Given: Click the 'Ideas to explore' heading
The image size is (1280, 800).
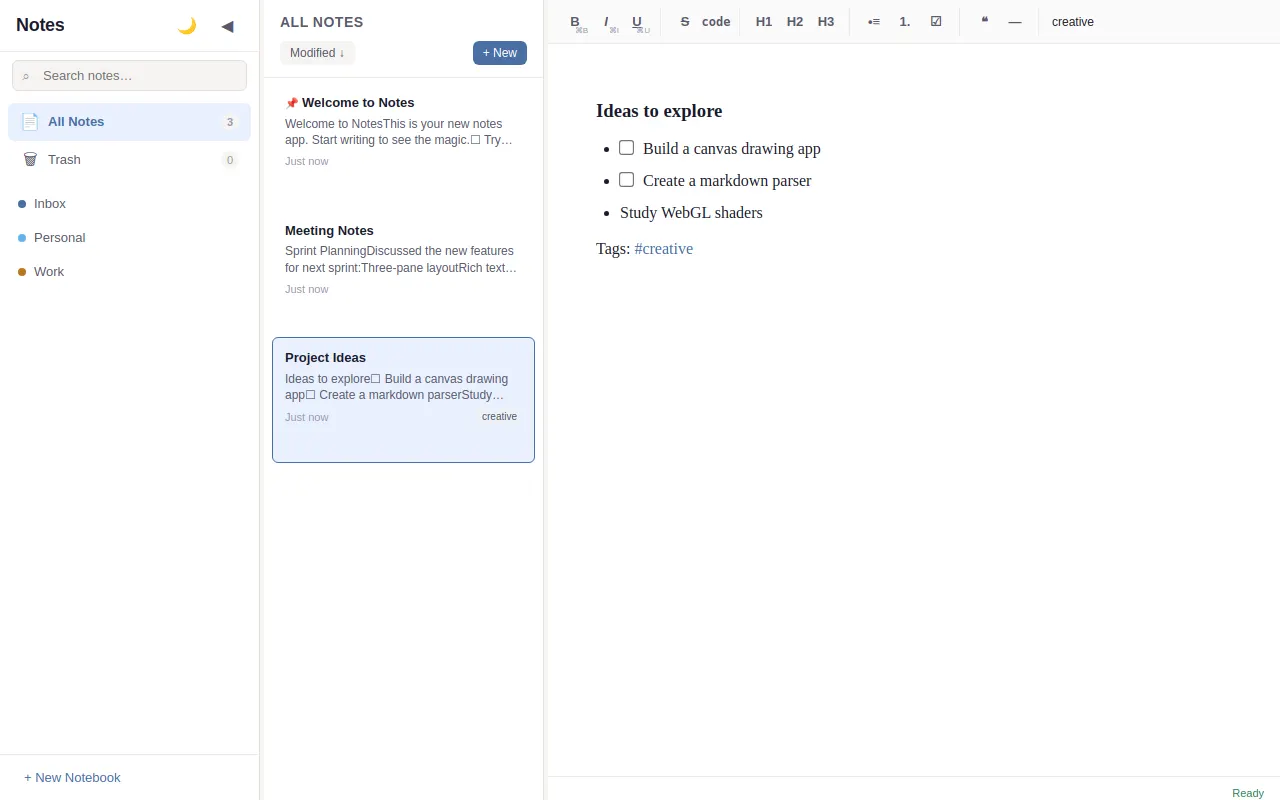Looking at the screenshot, I should click(659, 111).
